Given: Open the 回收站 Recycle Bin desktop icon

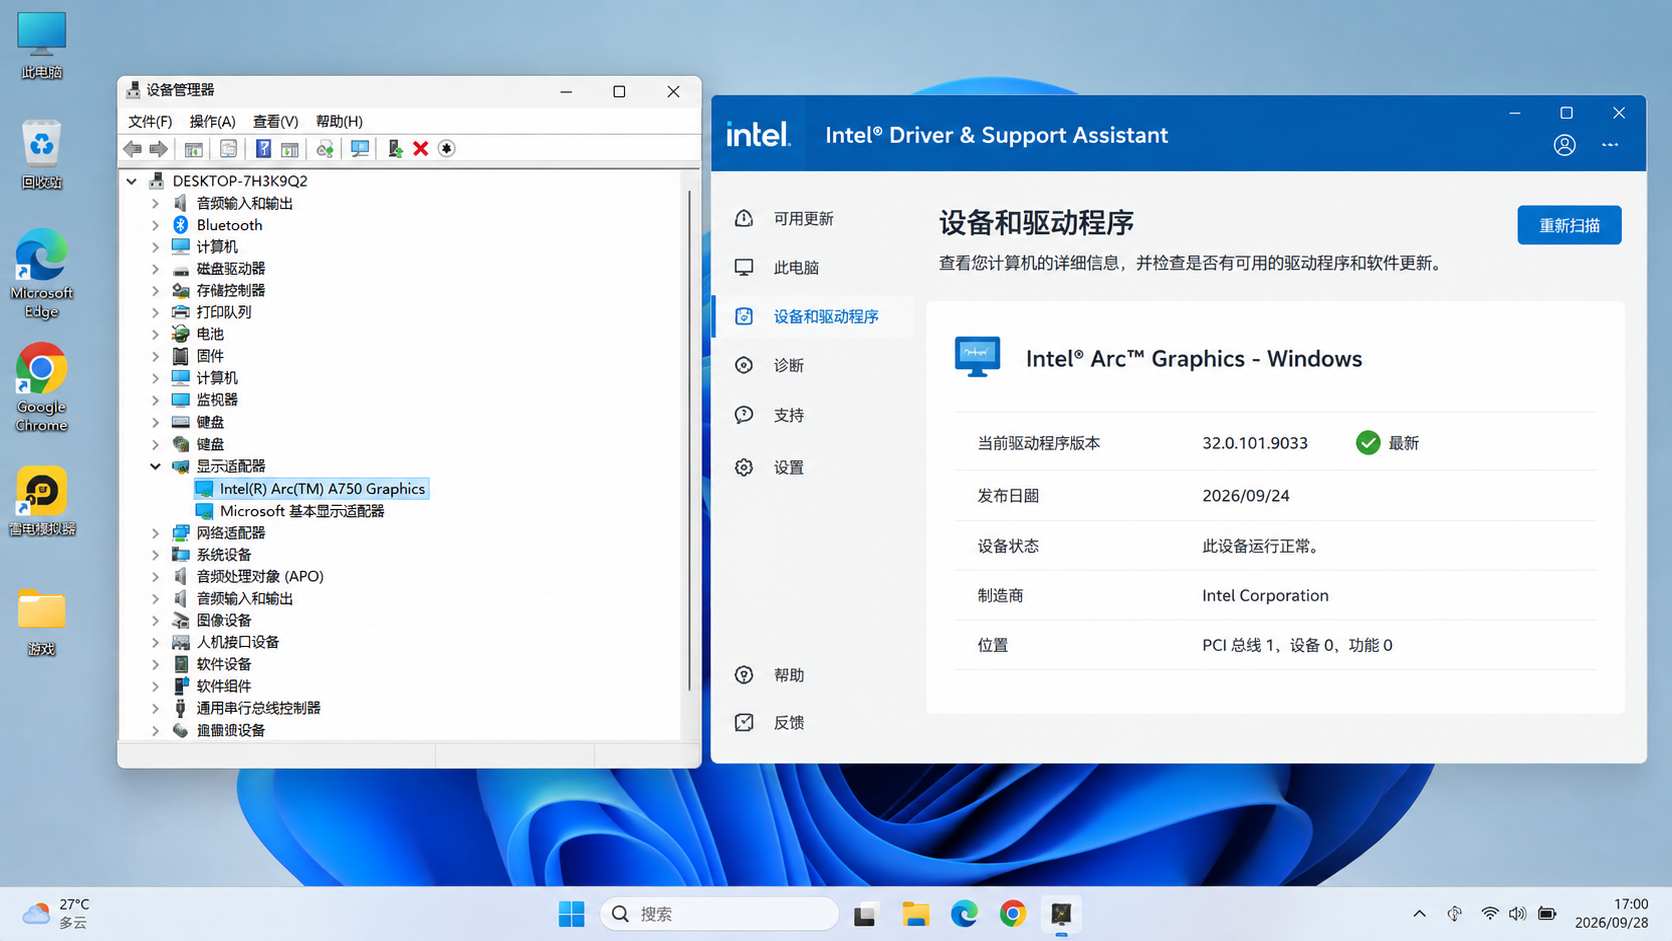Looking at the screenshot, I should (41, 155).
